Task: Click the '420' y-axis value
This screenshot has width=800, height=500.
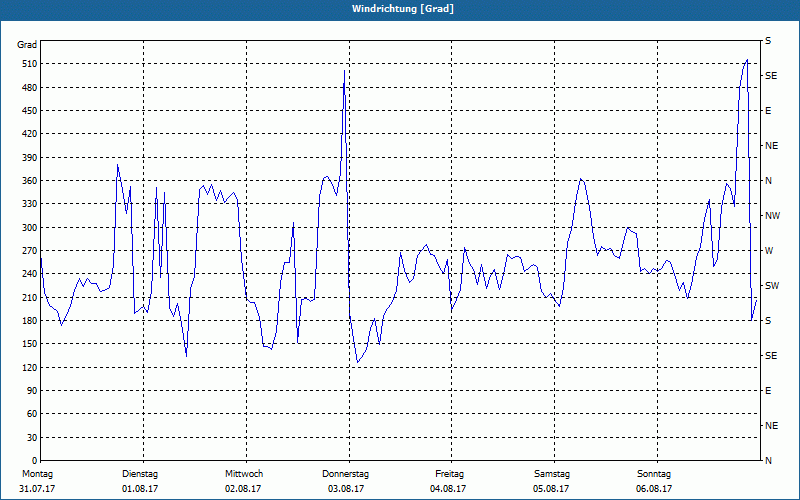Action: (x=30, y=134)
